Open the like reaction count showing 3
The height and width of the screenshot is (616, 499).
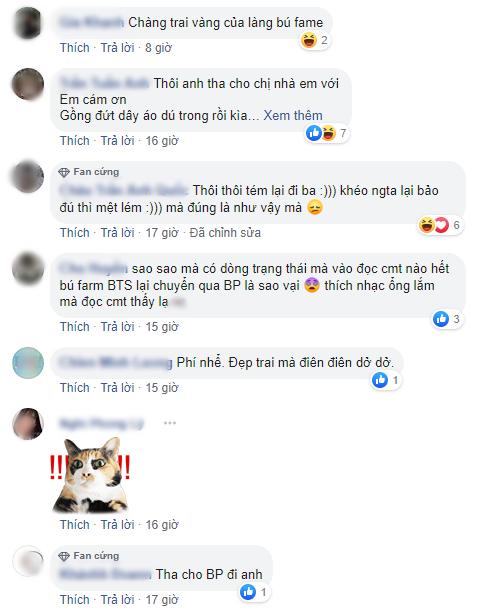pos(447,319)
